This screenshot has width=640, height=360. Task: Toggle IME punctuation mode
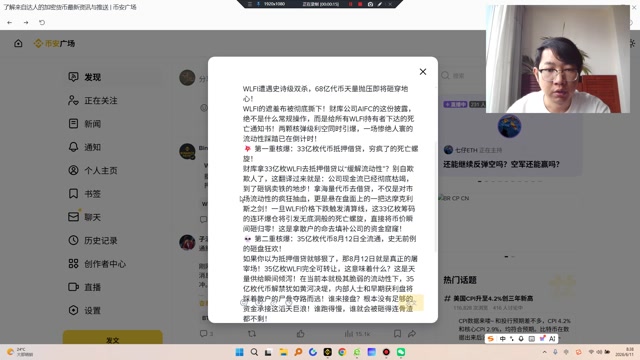pos(512,339)
